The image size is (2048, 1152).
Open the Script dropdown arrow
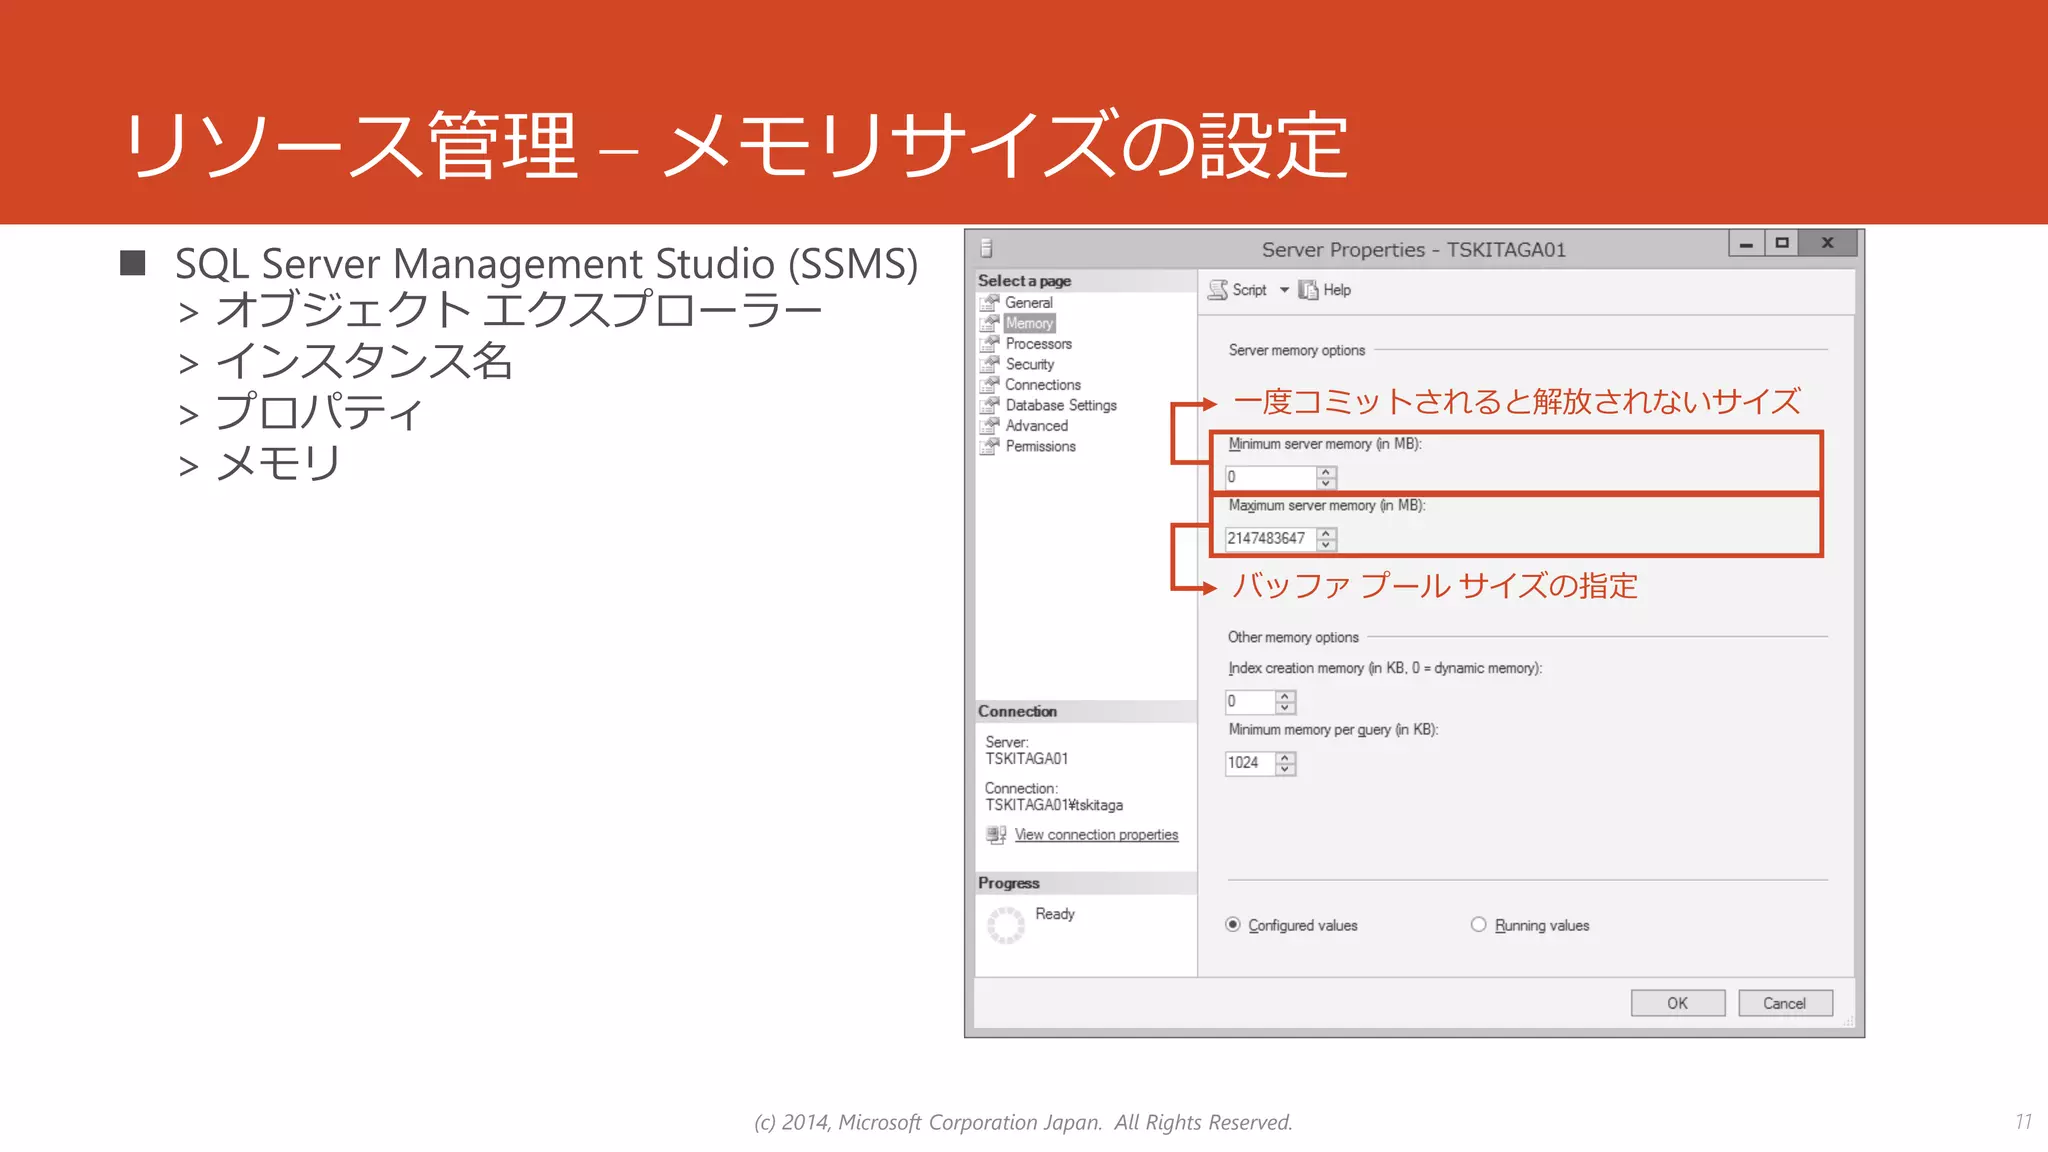tap(1284, 290)
